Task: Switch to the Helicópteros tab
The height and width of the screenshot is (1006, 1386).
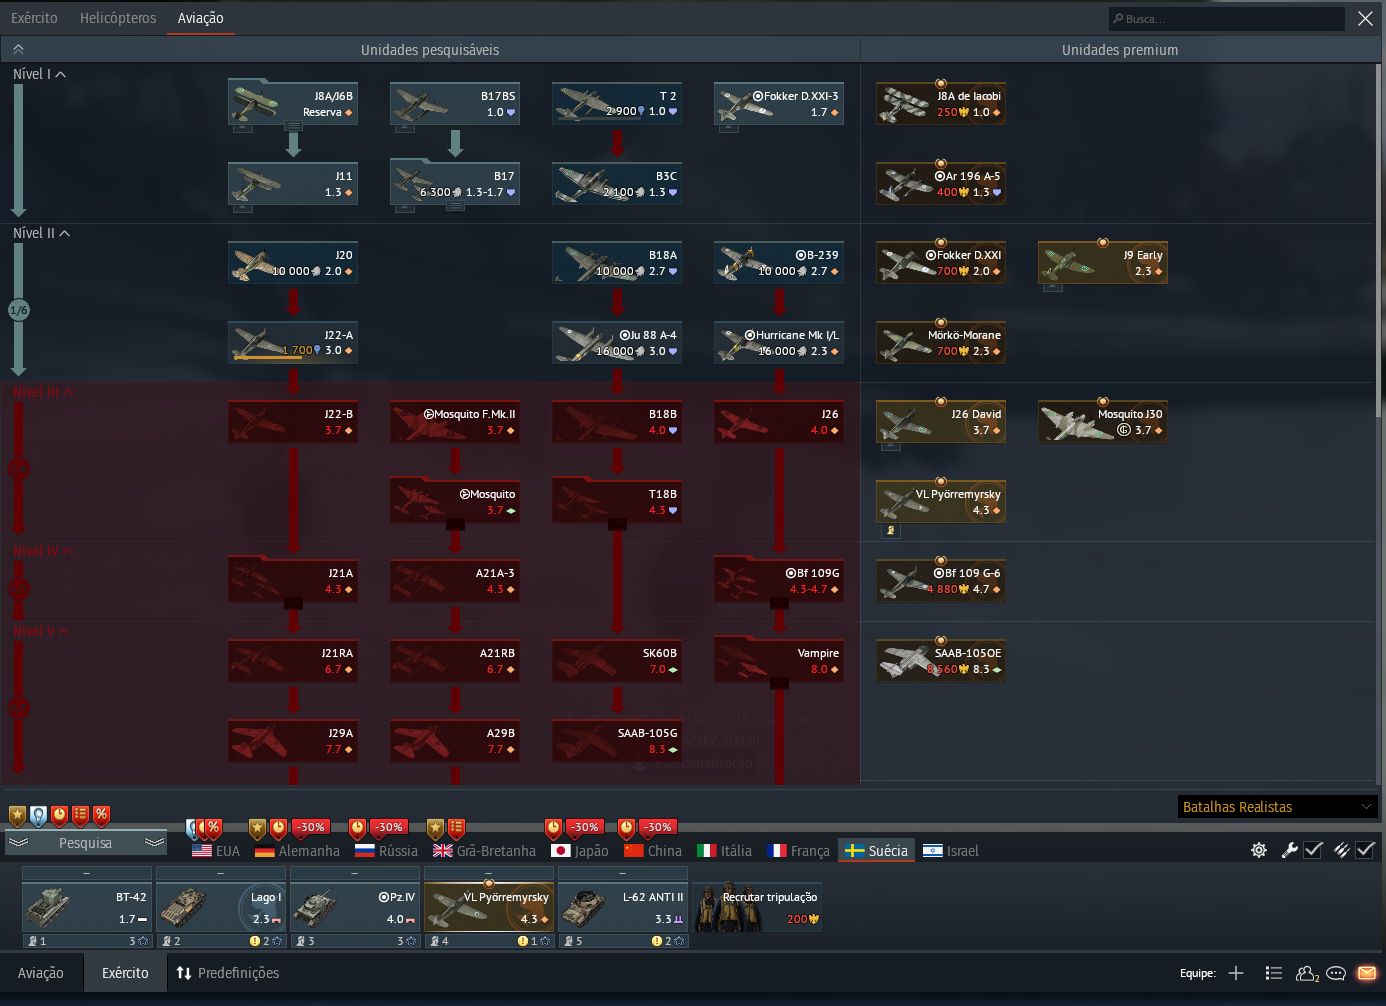Action: 118,18
